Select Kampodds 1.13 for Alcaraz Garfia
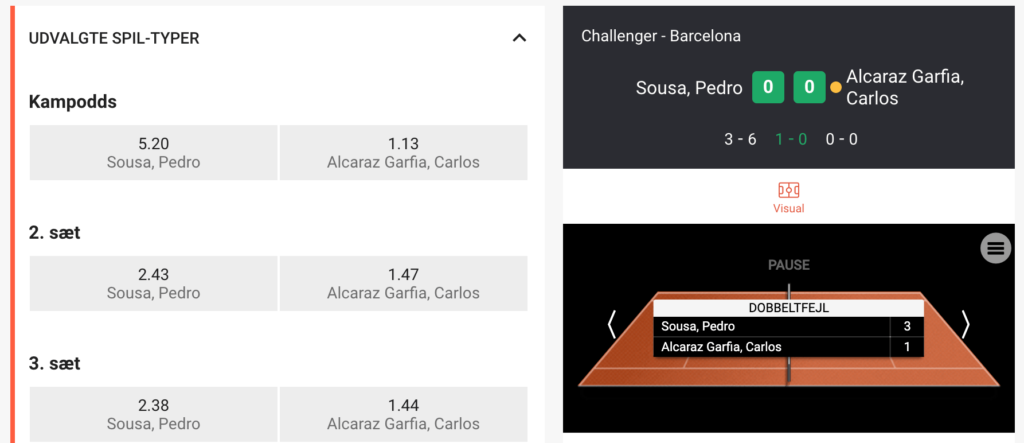The width and height of the screenshot is (1024, 443). point(403,153)
